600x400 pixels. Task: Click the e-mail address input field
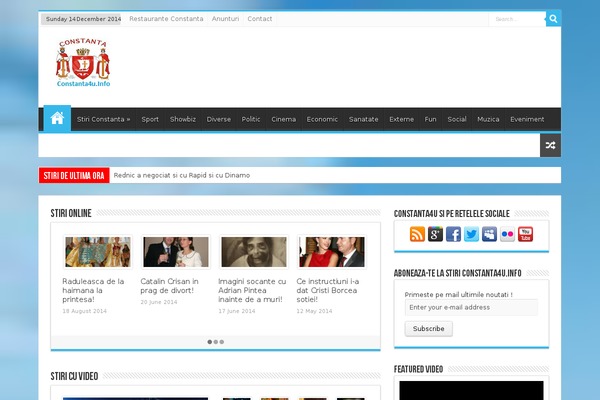[471, 307]
